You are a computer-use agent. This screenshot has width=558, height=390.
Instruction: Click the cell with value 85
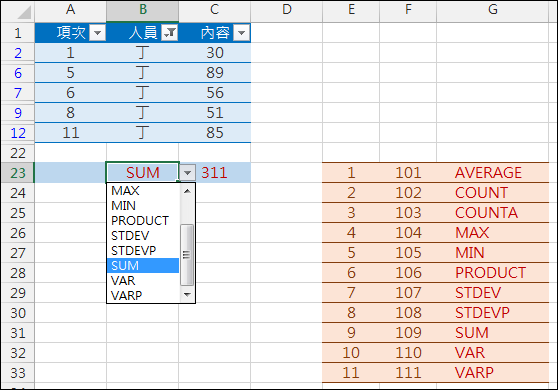(215, 133)
